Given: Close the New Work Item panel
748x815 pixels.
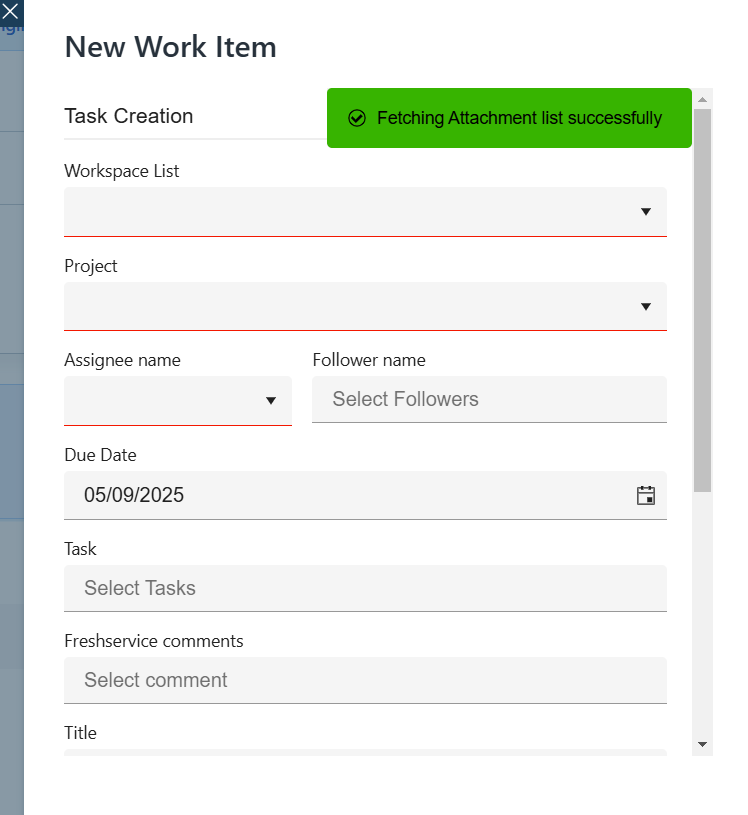Looking at the screenshot, I should [10, 12].
